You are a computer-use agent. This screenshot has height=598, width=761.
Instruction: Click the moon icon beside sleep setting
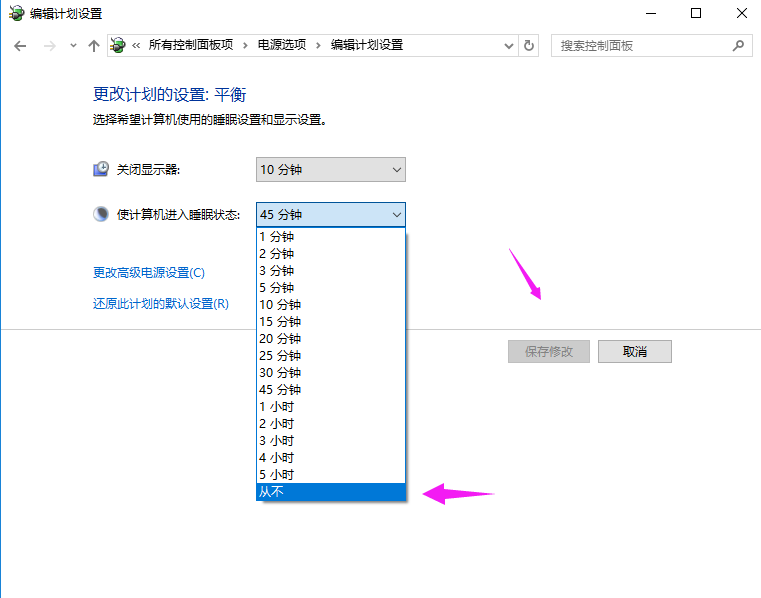point(101,214)
